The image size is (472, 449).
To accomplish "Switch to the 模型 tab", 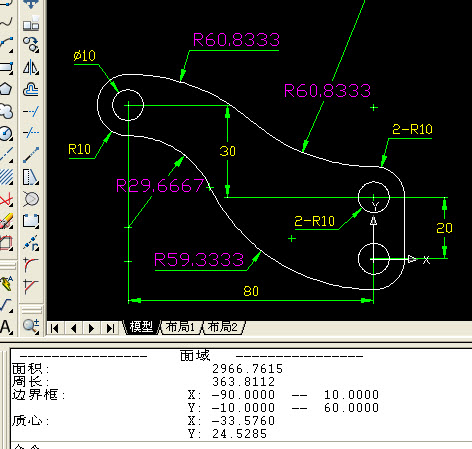I will (x=141, y=327).
